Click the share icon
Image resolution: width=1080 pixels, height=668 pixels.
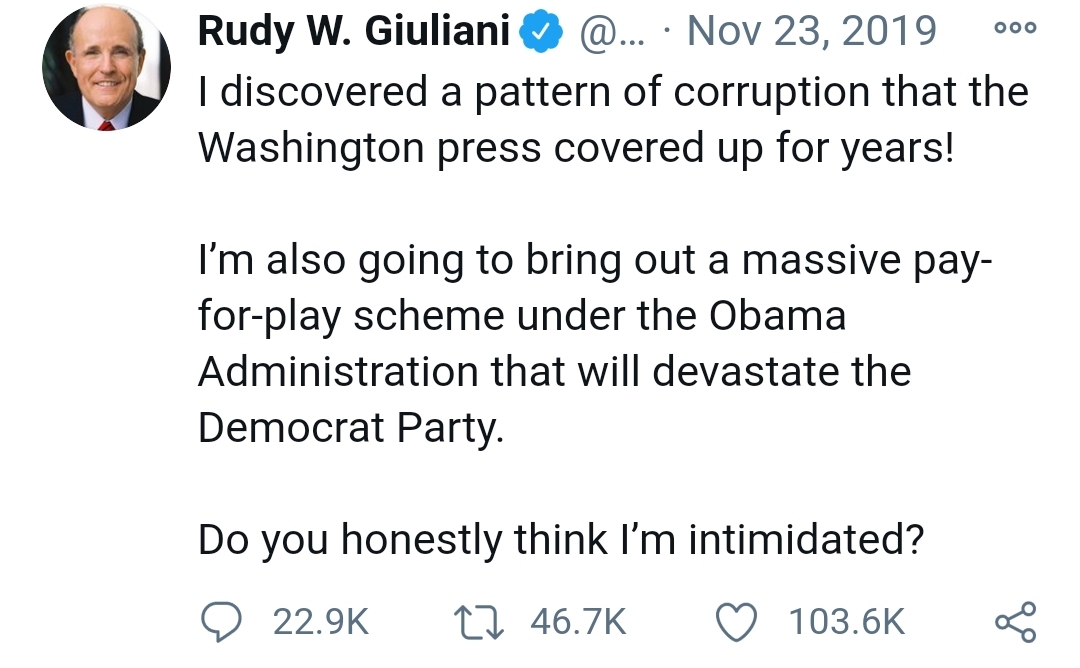click(1015, 622)
